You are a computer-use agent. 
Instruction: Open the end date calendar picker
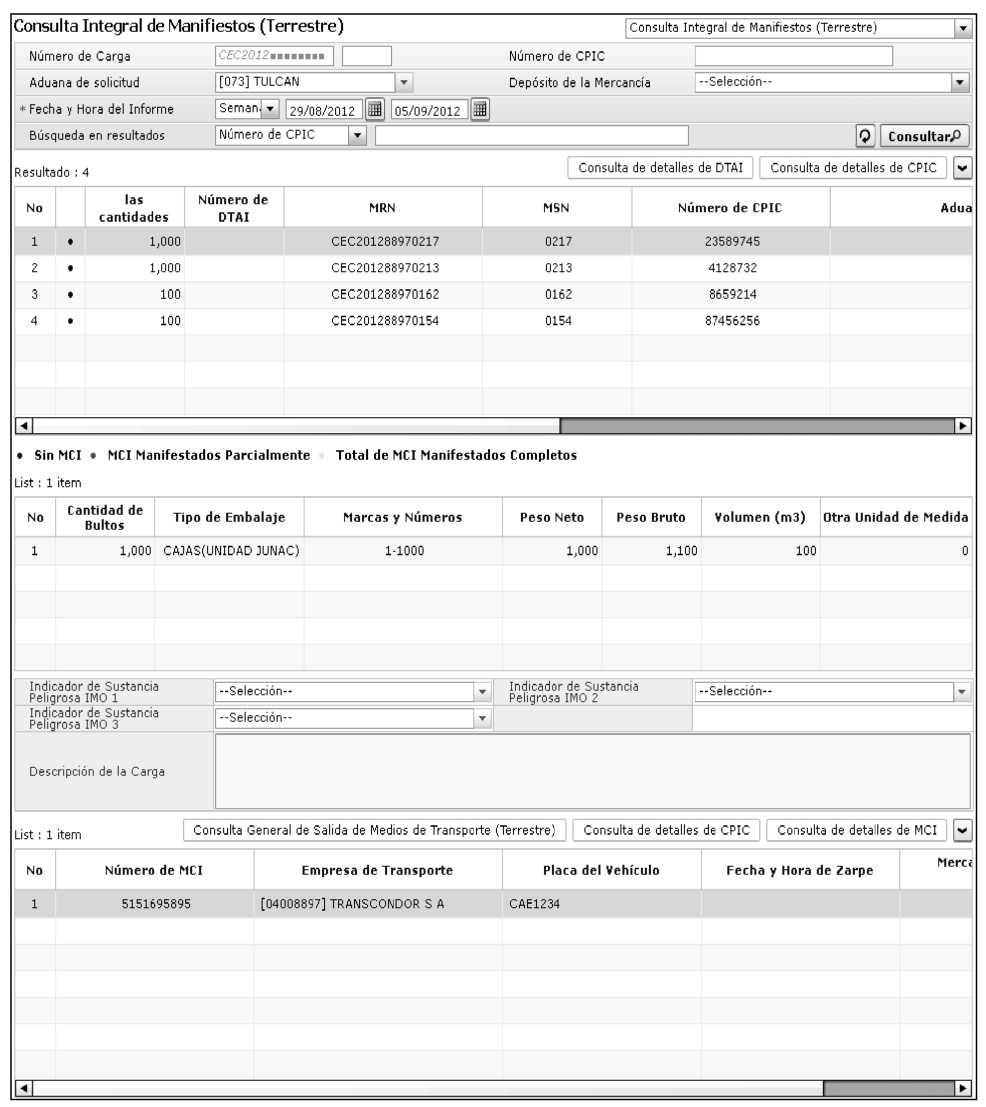tap(480, 109)
